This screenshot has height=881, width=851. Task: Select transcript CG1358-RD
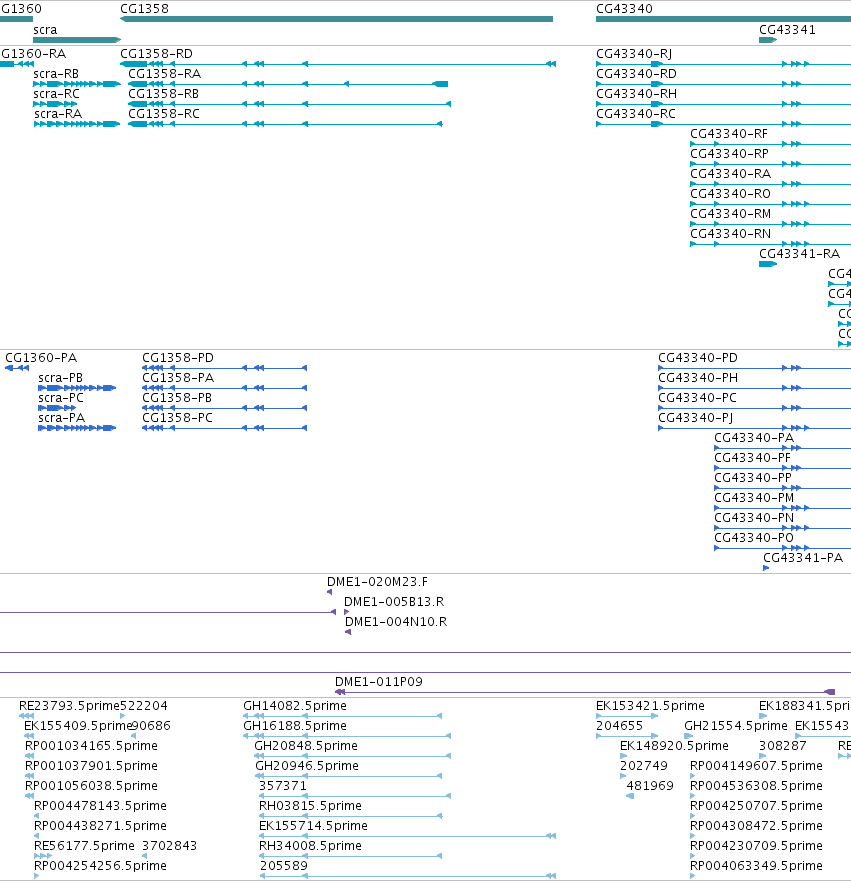[156, 54]
